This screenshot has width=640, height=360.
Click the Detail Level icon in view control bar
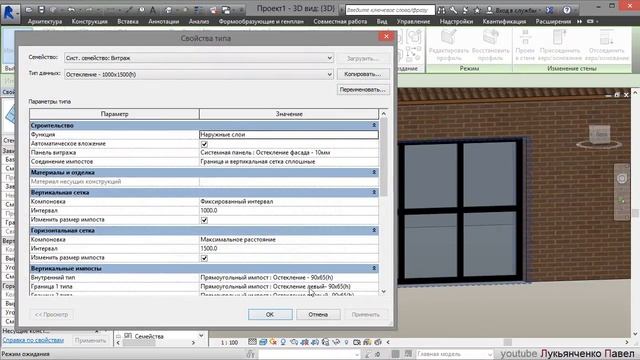[253, 342]
